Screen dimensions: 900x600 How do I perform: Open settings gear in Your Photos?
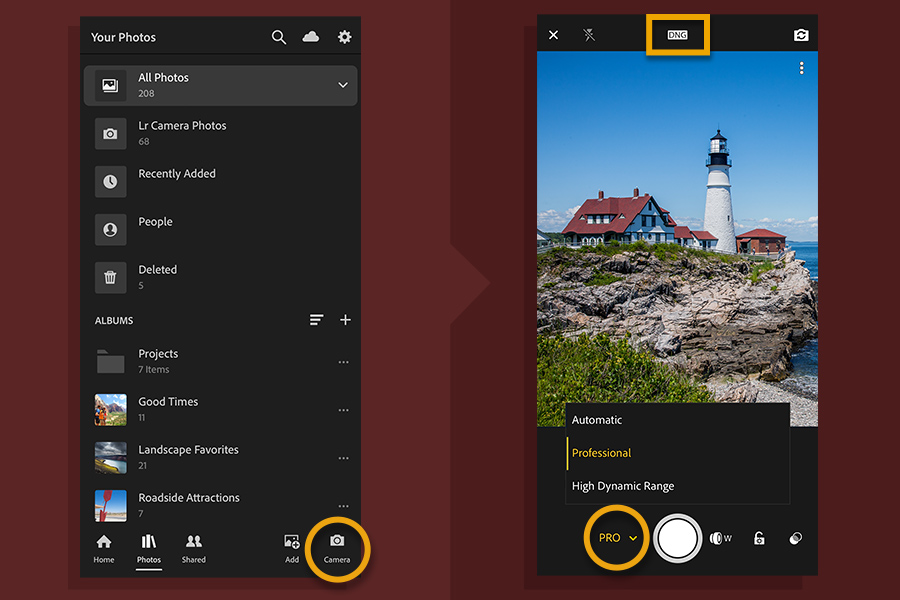tap(344, 37)
